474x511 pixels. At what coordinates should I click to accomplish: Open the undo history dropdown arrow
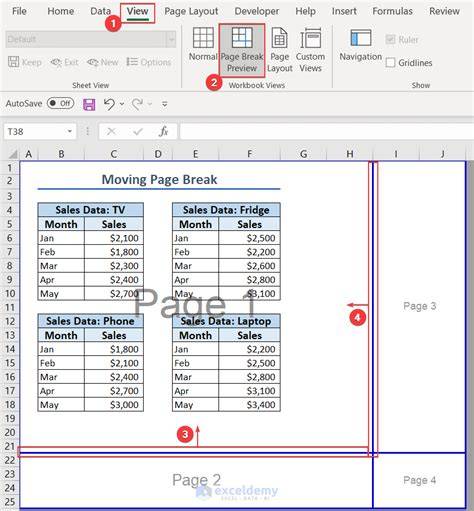pos(122,104)
